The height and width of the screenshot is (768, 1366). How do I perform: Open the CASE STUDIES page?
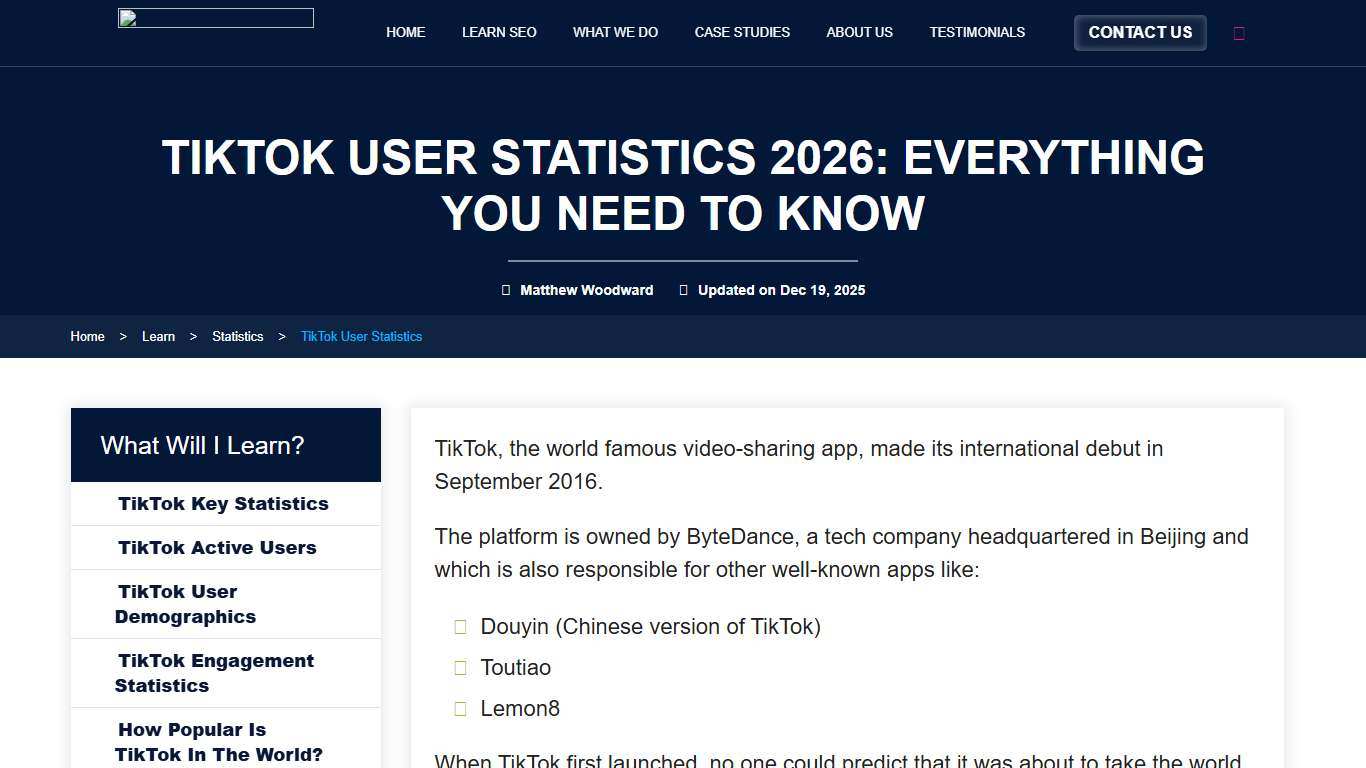pyautogui.click(x=742, y=32)
